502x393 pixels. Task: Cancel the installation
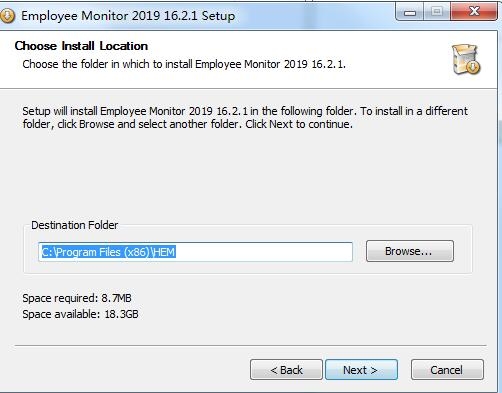[x=447, y=370]
